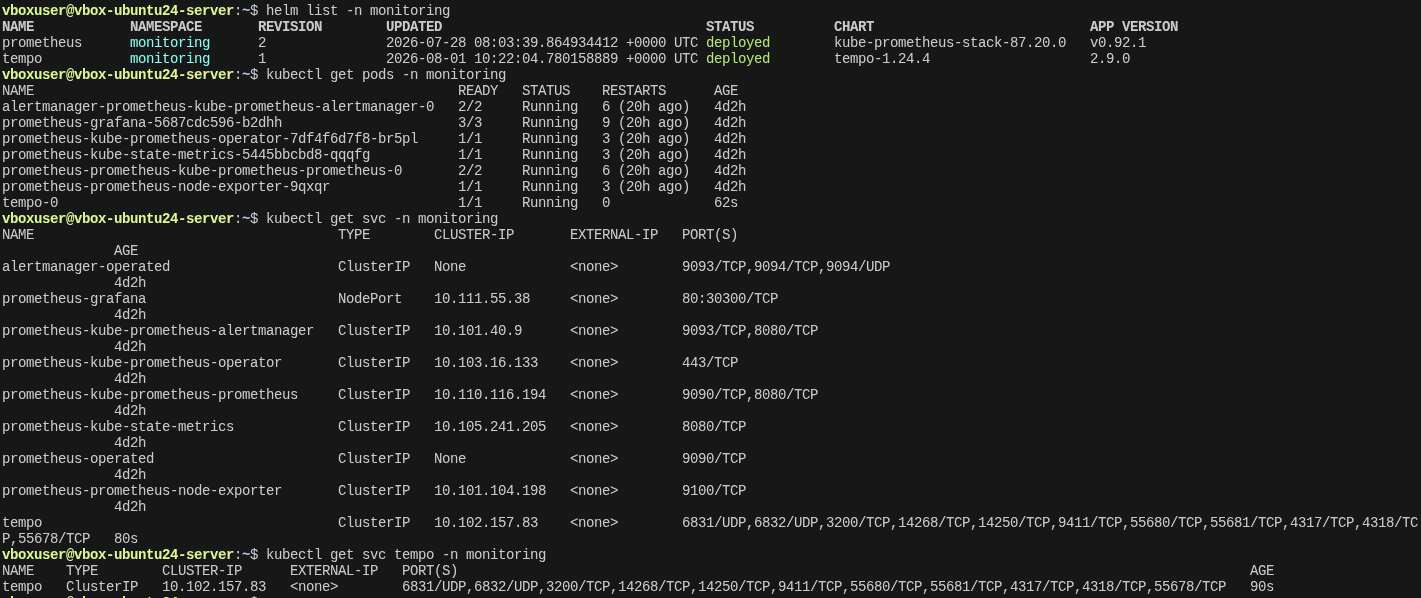
Task: Click cluster IP '10.103.16.133'
Action: 486,363
